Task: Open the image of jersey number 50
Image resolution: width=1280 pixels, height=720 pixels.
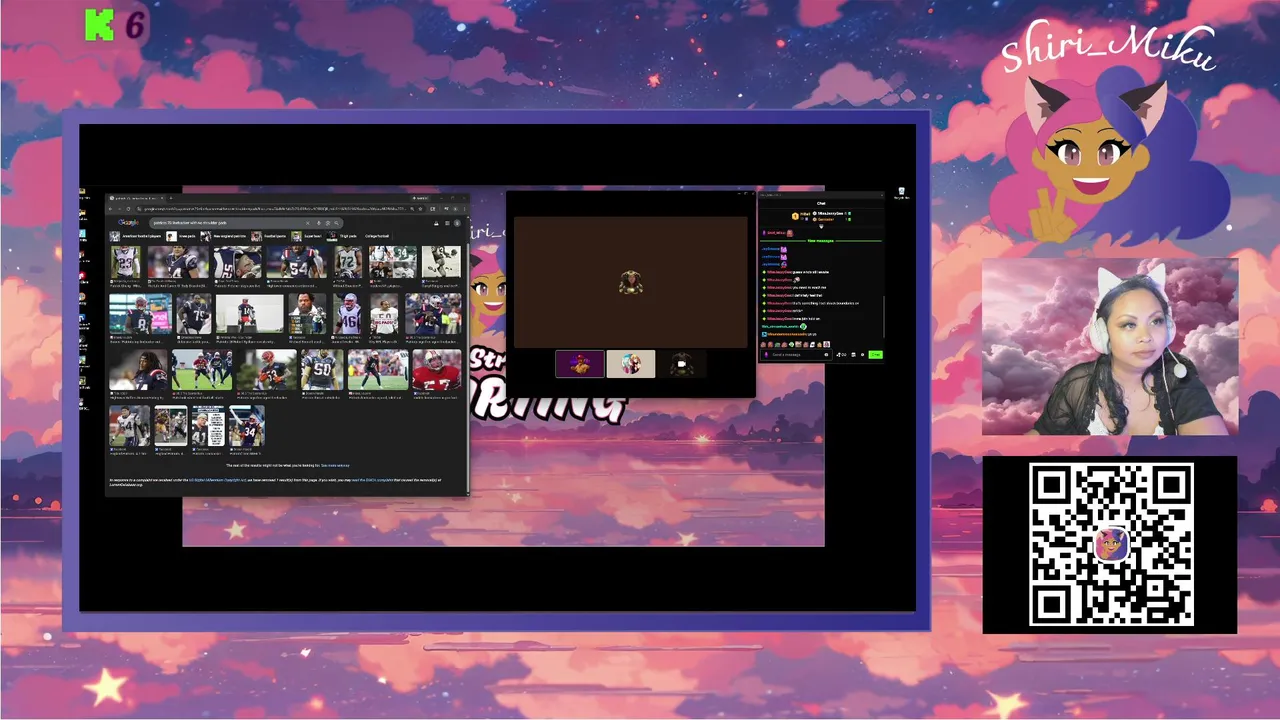Action: click(x=322, y=370)
